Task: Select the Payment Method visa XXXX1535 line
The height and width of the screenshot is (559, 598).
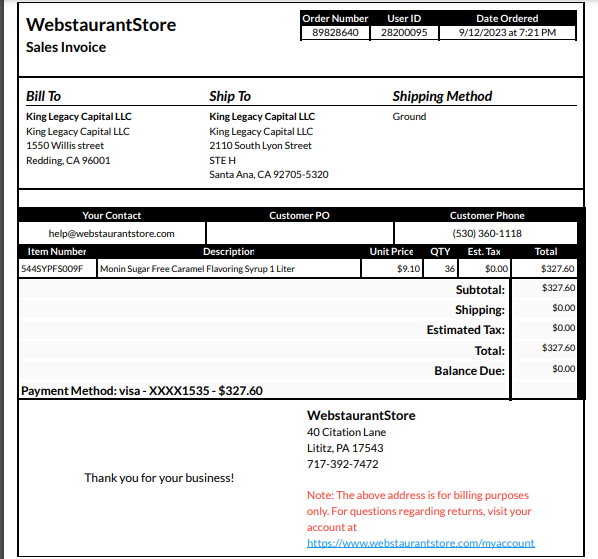Action: tap(142, 391)
